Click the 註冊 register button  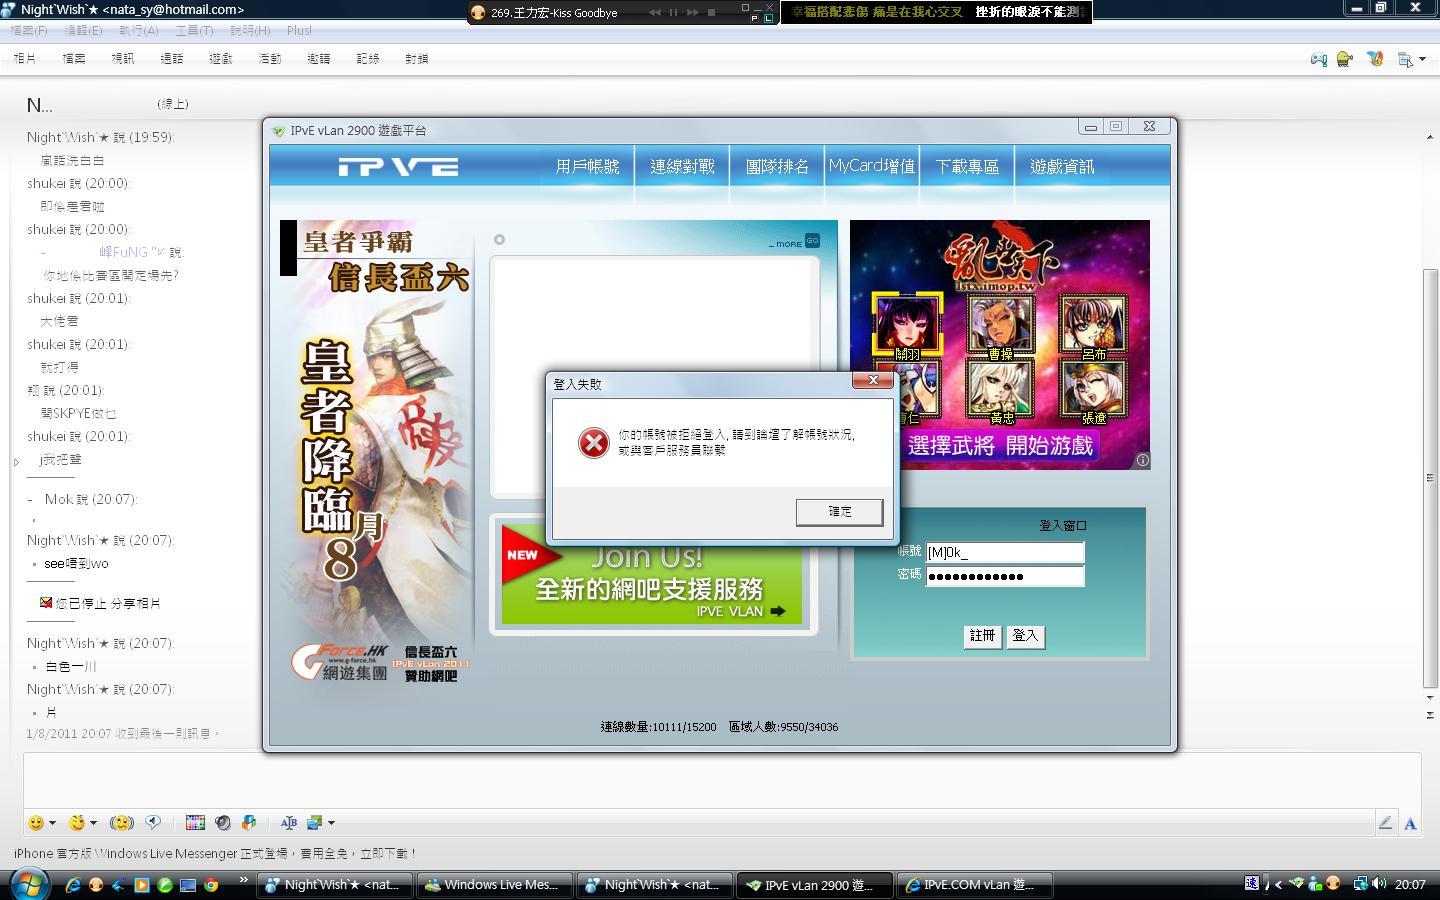point(982,636)
